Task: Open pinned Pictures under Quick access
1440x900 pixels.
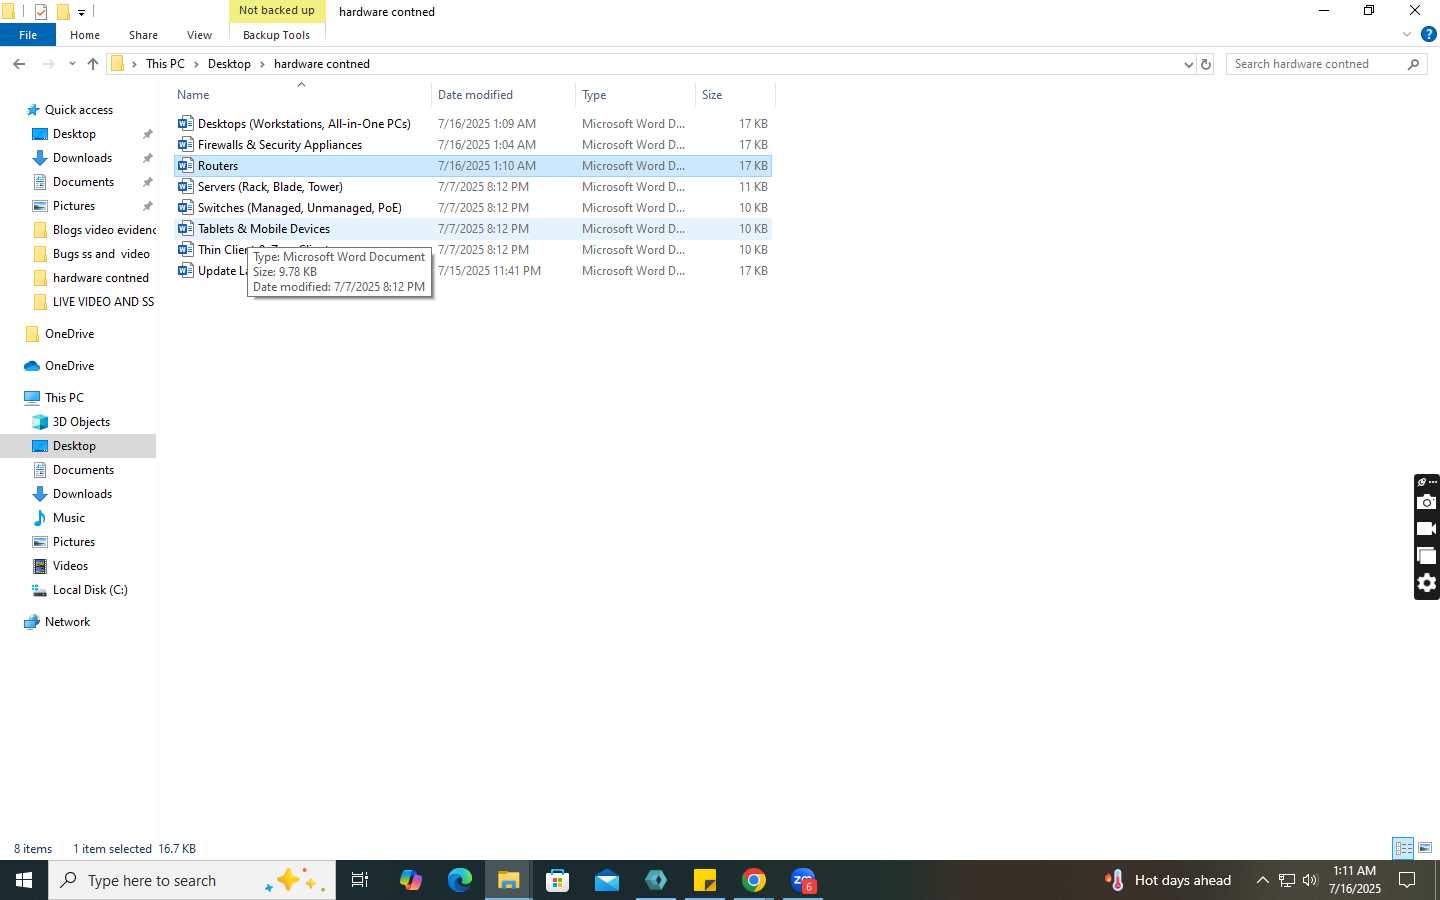Action: point(74,206)
